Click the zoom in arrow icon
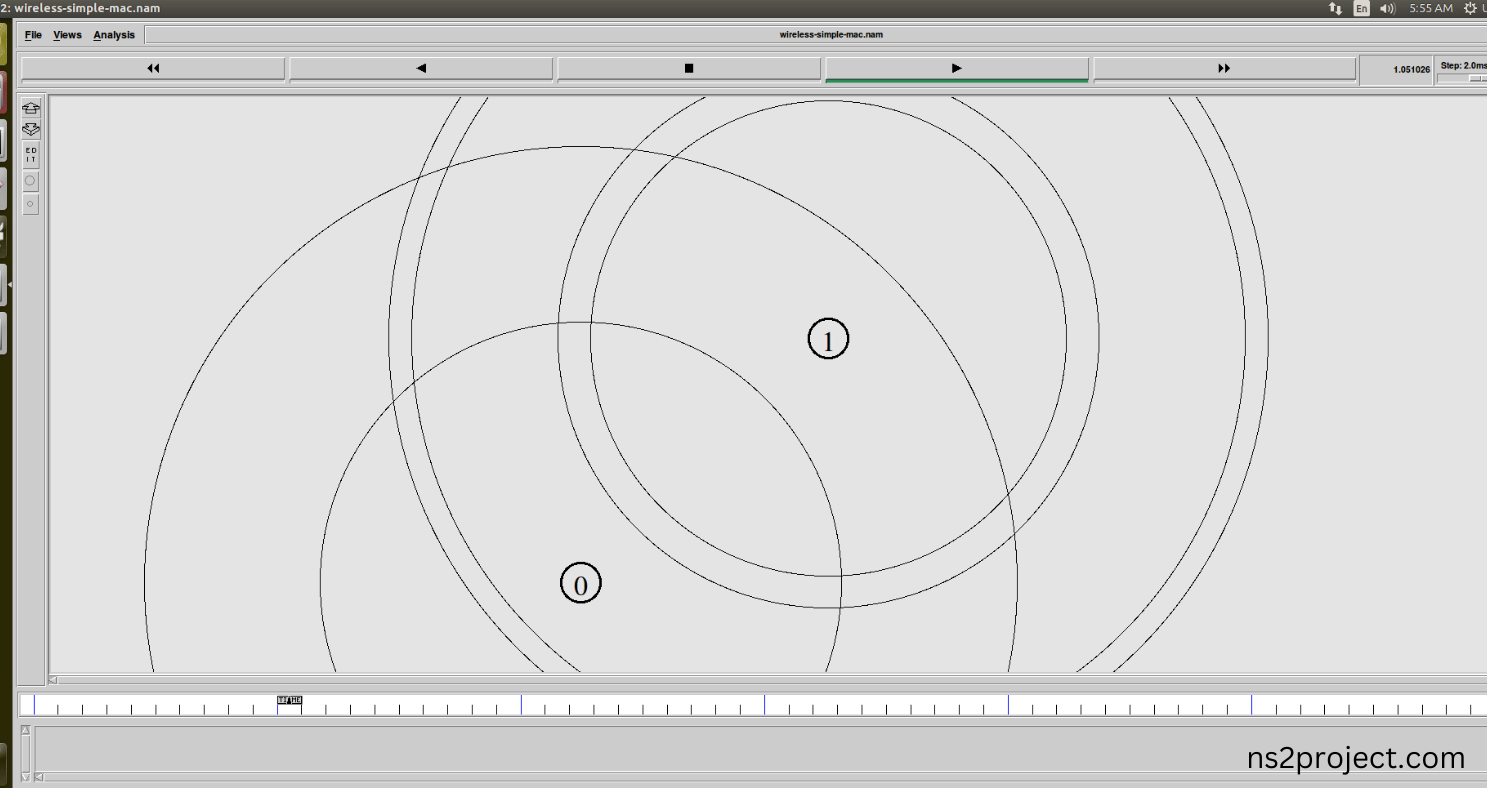The height and width of the screenshot is (788, 1487). pos(31,108)
